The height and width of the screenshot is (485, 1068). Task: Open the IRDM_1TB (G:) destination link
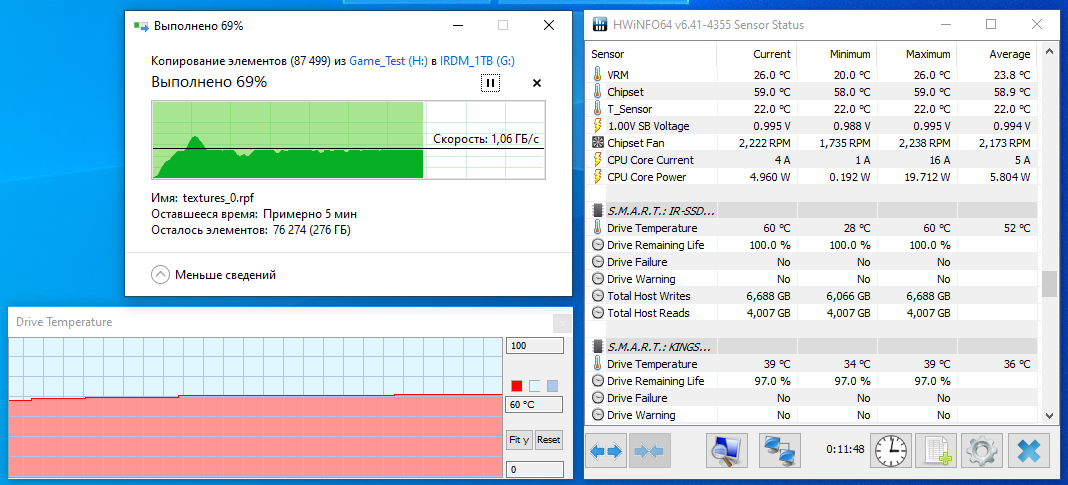[x=477, y=61]
